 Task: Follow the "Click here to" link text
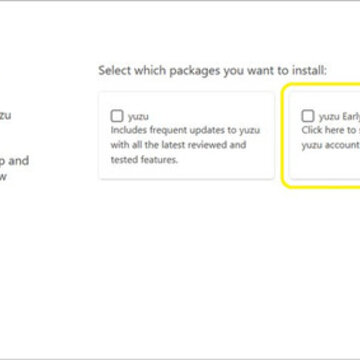(x=329, y=130)
